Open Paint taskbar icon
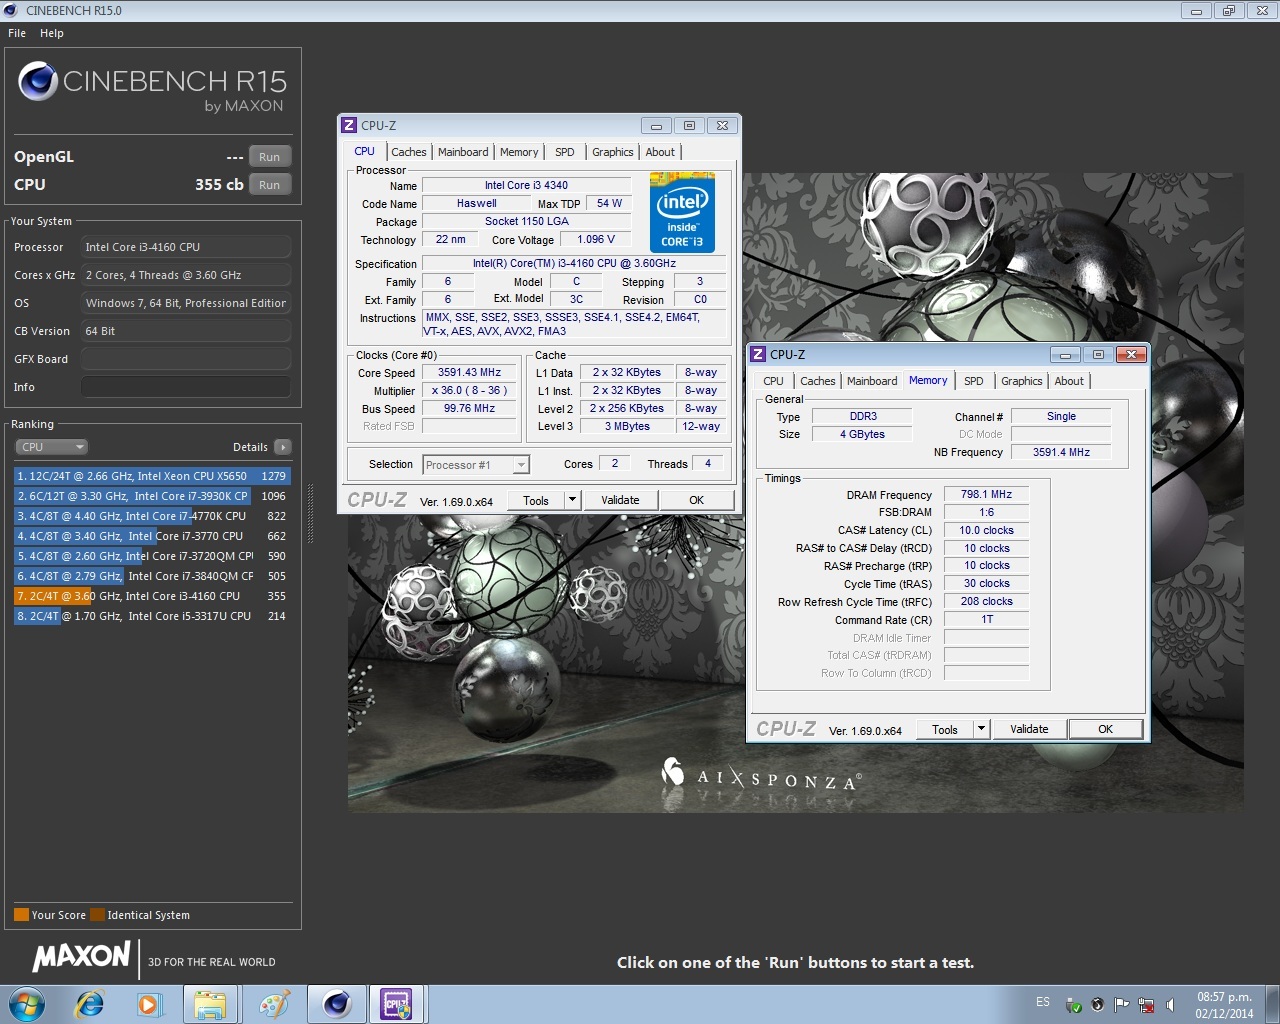This screenshot has width=1280, height=1024. 273,1004
